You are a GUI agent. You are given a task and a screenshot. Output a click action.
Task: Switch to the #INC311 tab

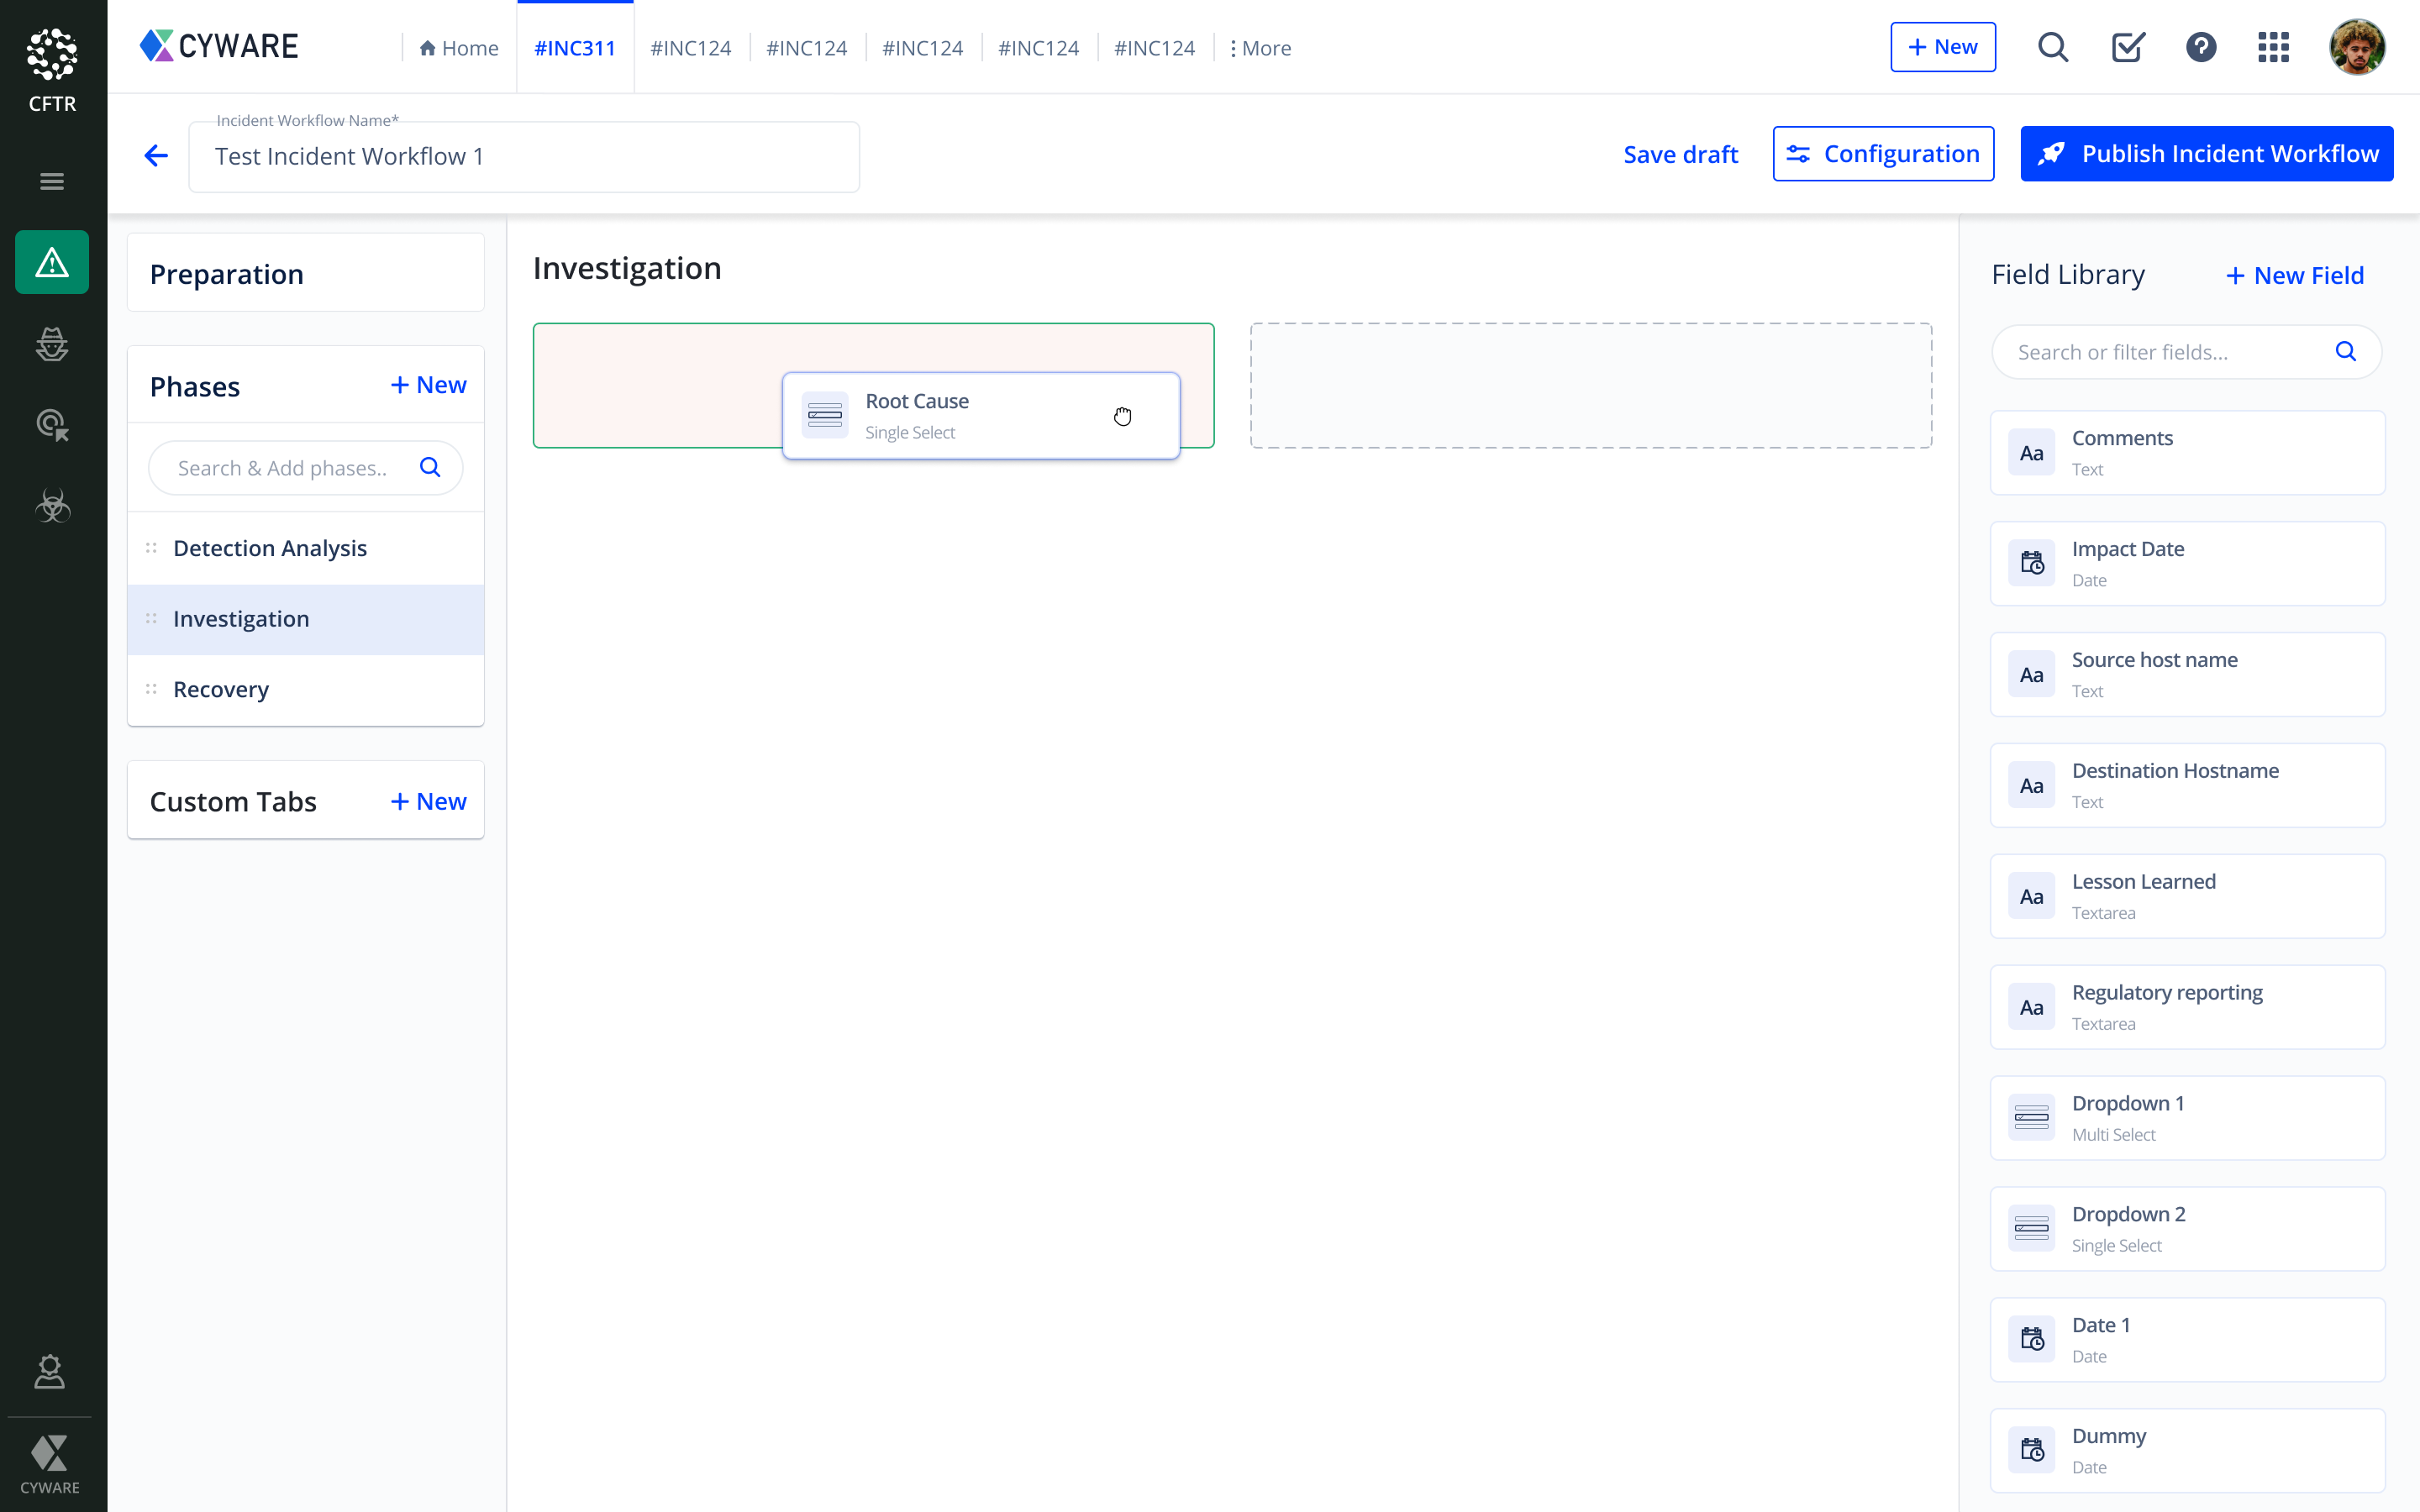click(575, 48)
